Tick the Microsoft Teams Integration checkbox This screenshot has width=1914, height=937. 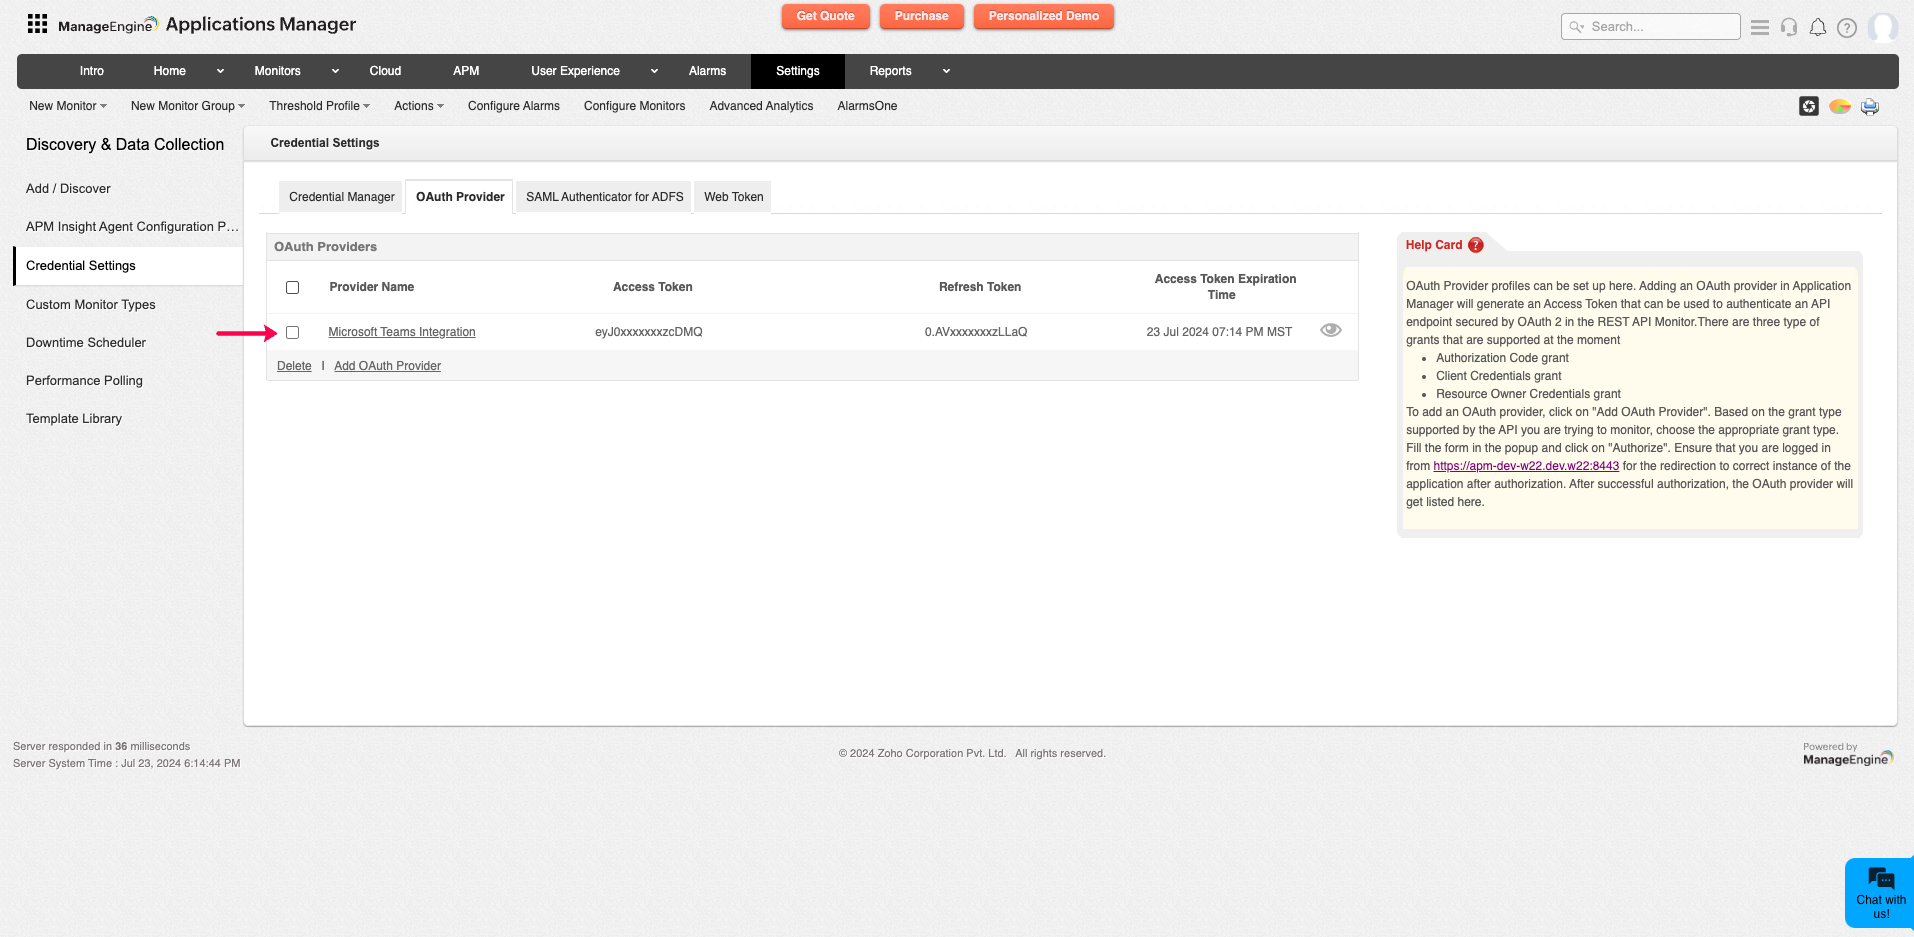[x=293, y=333]
